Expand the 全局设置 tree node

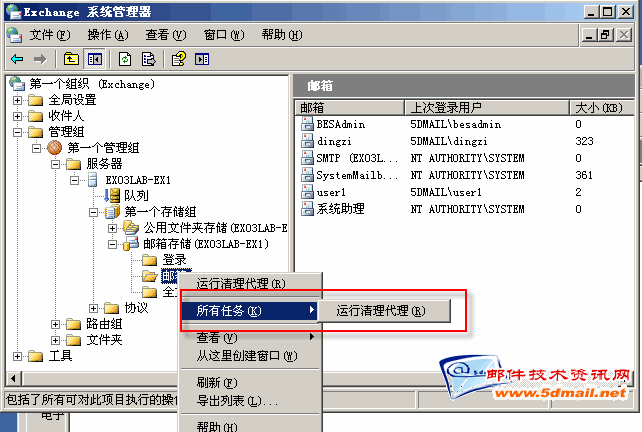(x=17, y=100)
